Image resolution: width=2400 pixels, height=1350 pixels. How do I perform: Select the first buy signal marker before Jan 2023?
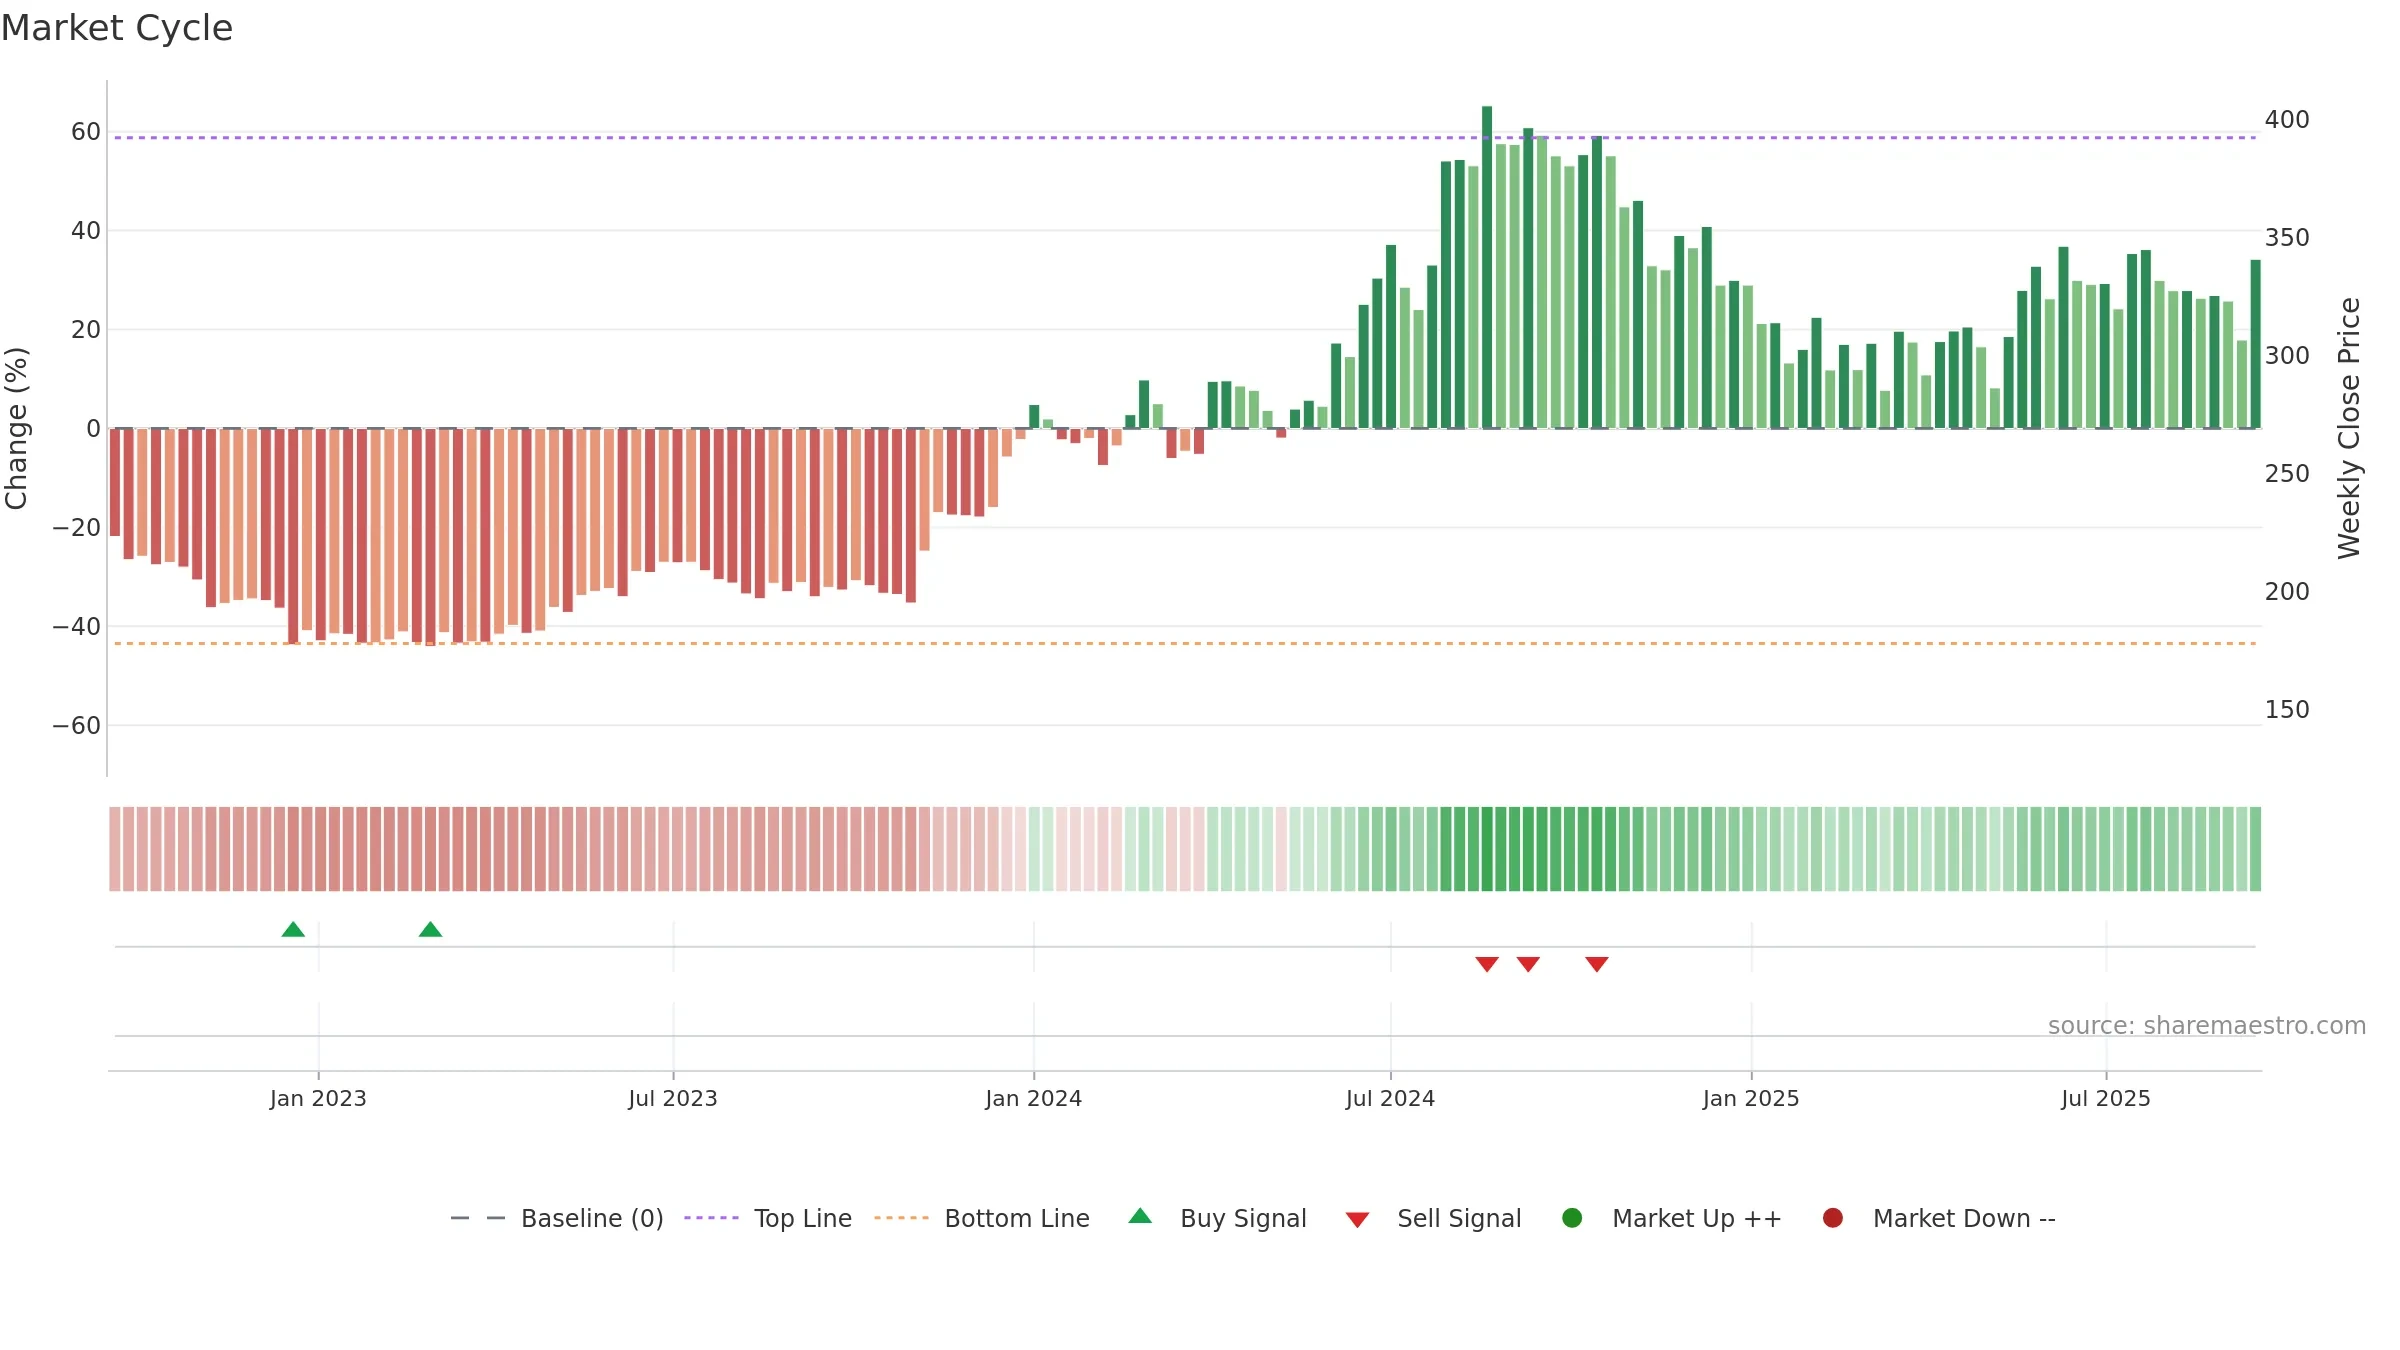pyautogui.click(x=293, y=930)
